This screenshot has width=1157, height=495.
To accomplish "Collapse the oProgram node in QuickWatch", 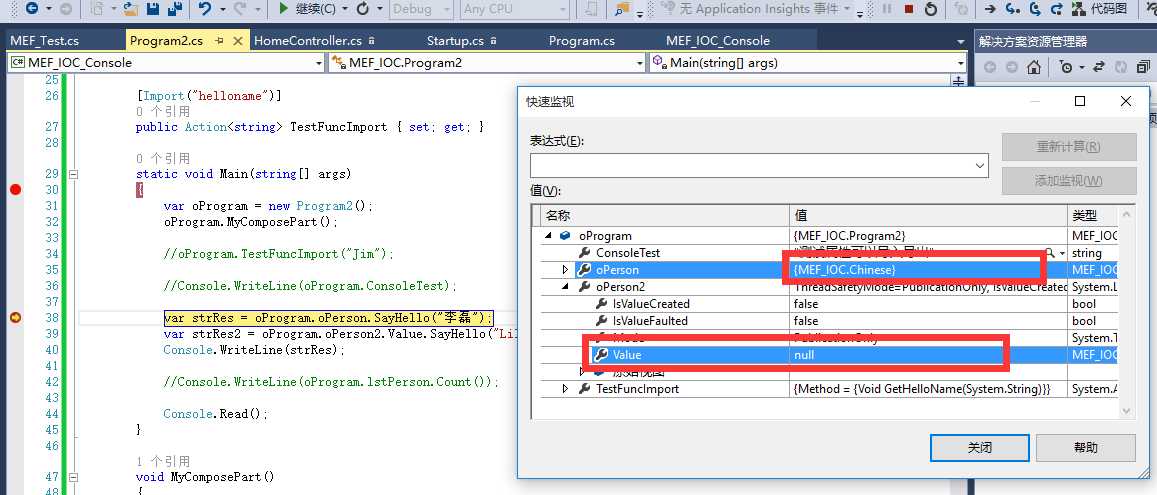I will pos(549,236).
